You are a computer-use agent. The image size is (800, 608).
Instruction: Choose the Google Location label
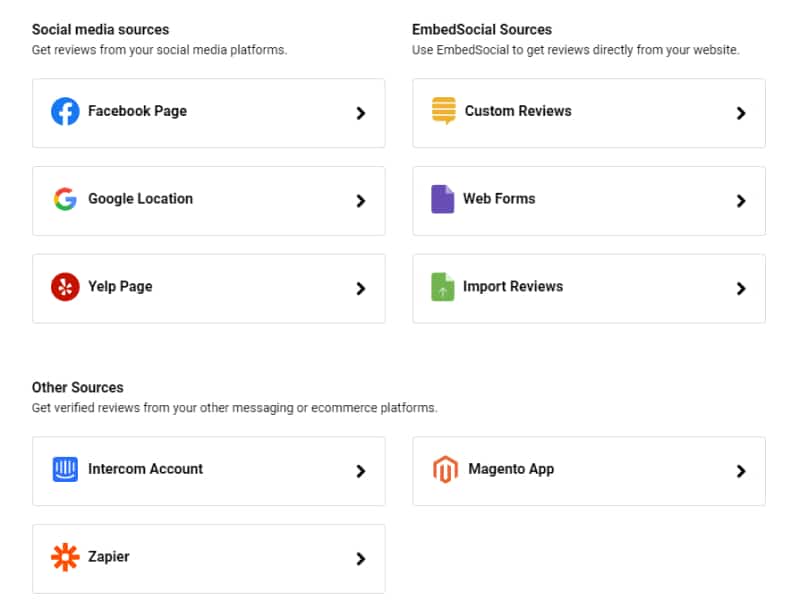140,199
